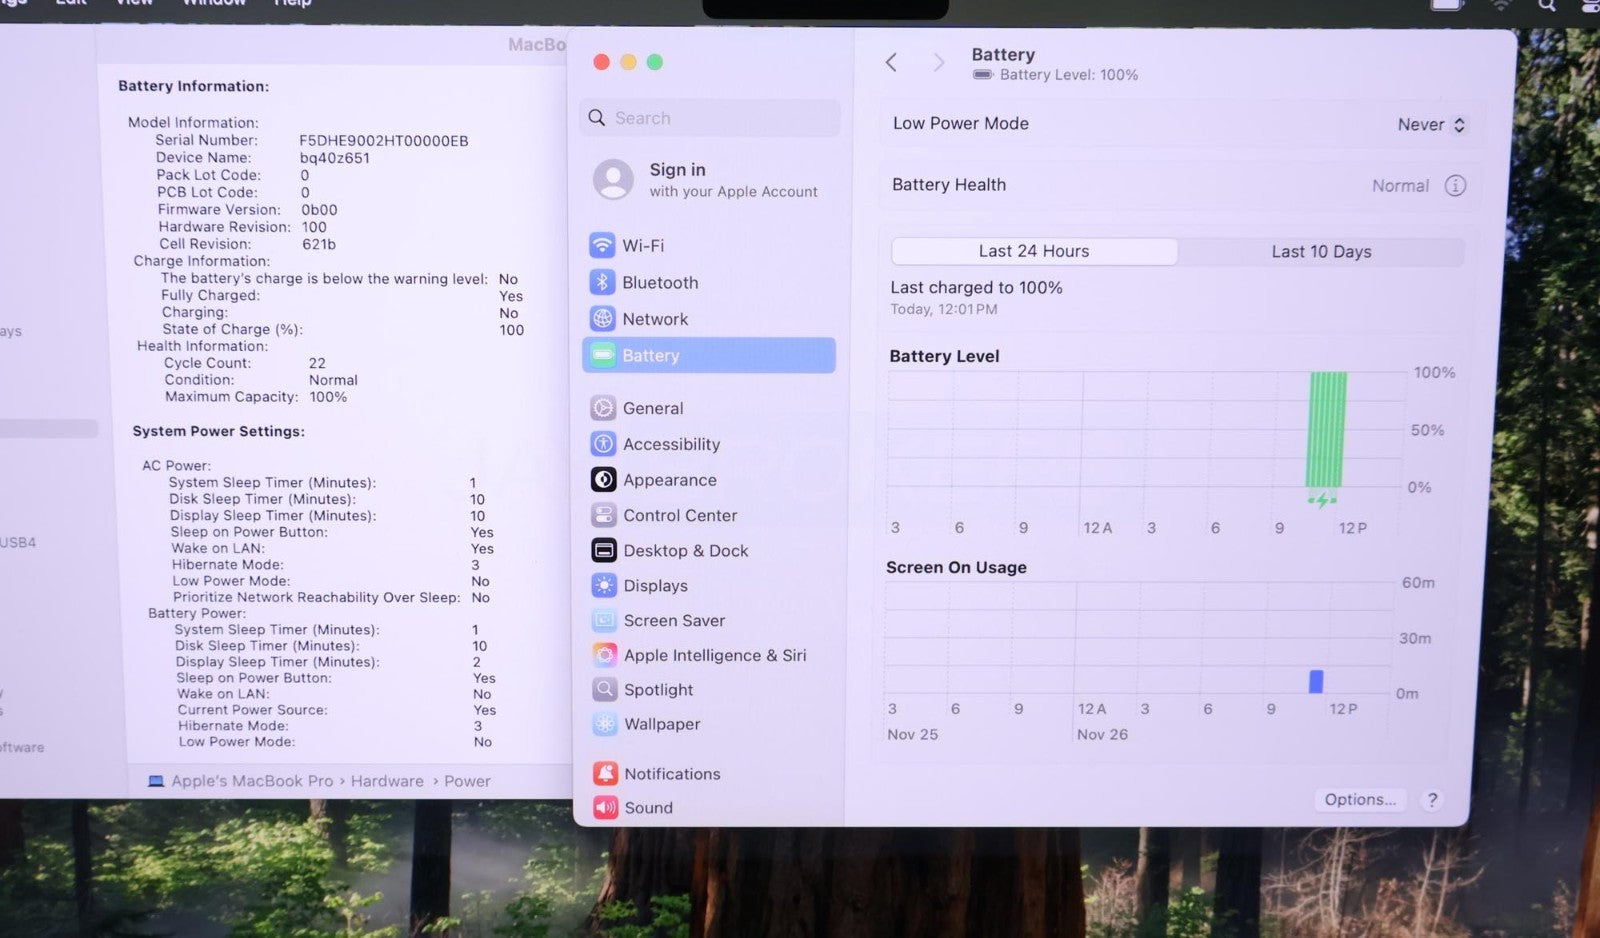
Task: Open the Low Power Mode dropdown
Action: (x=1430, y=125)
